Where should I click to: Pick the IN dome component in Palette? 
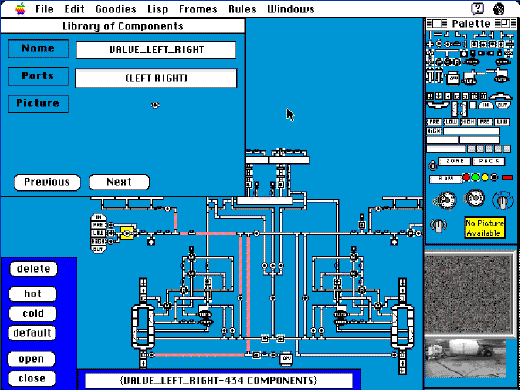(486, 106)
